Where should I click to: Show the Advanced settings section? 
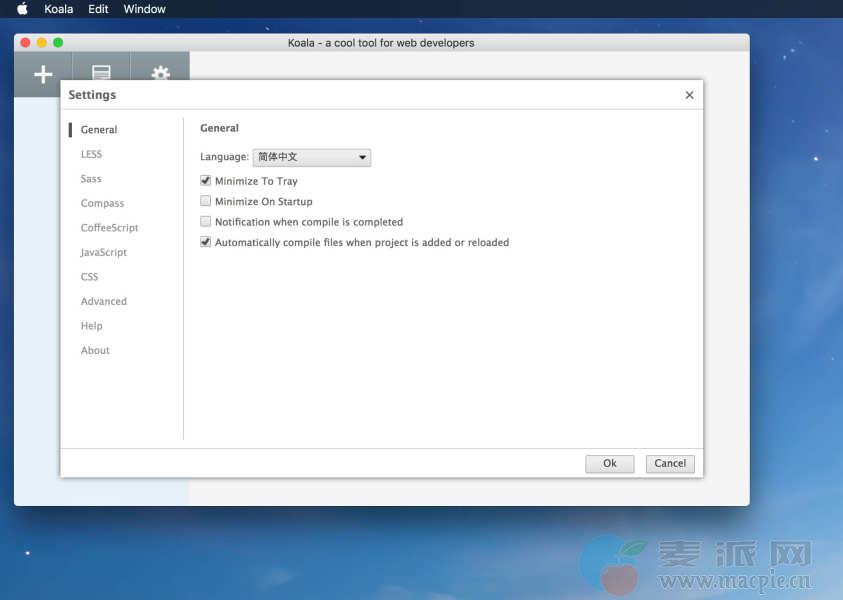click(103, 301)
